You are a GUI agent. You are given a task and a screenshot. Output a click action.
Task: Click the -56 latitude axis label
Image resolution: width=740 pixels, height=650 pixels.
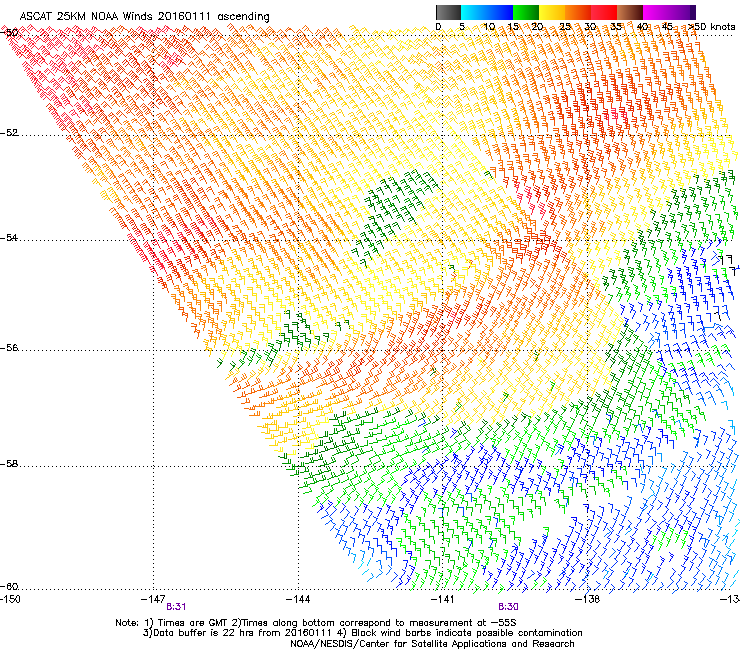pos(9,347)
